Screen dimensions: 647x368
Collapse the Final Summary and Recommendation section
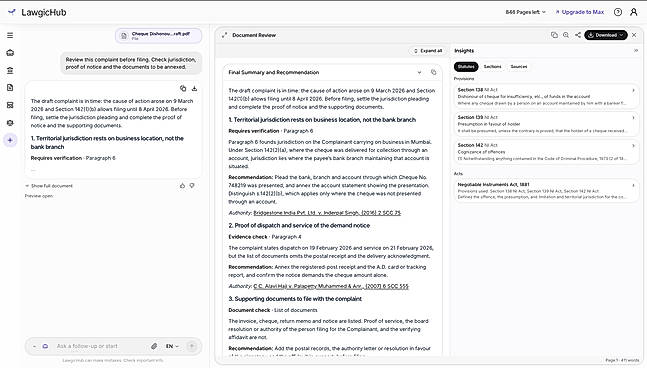pyautogui.click(x=419, y=72)
